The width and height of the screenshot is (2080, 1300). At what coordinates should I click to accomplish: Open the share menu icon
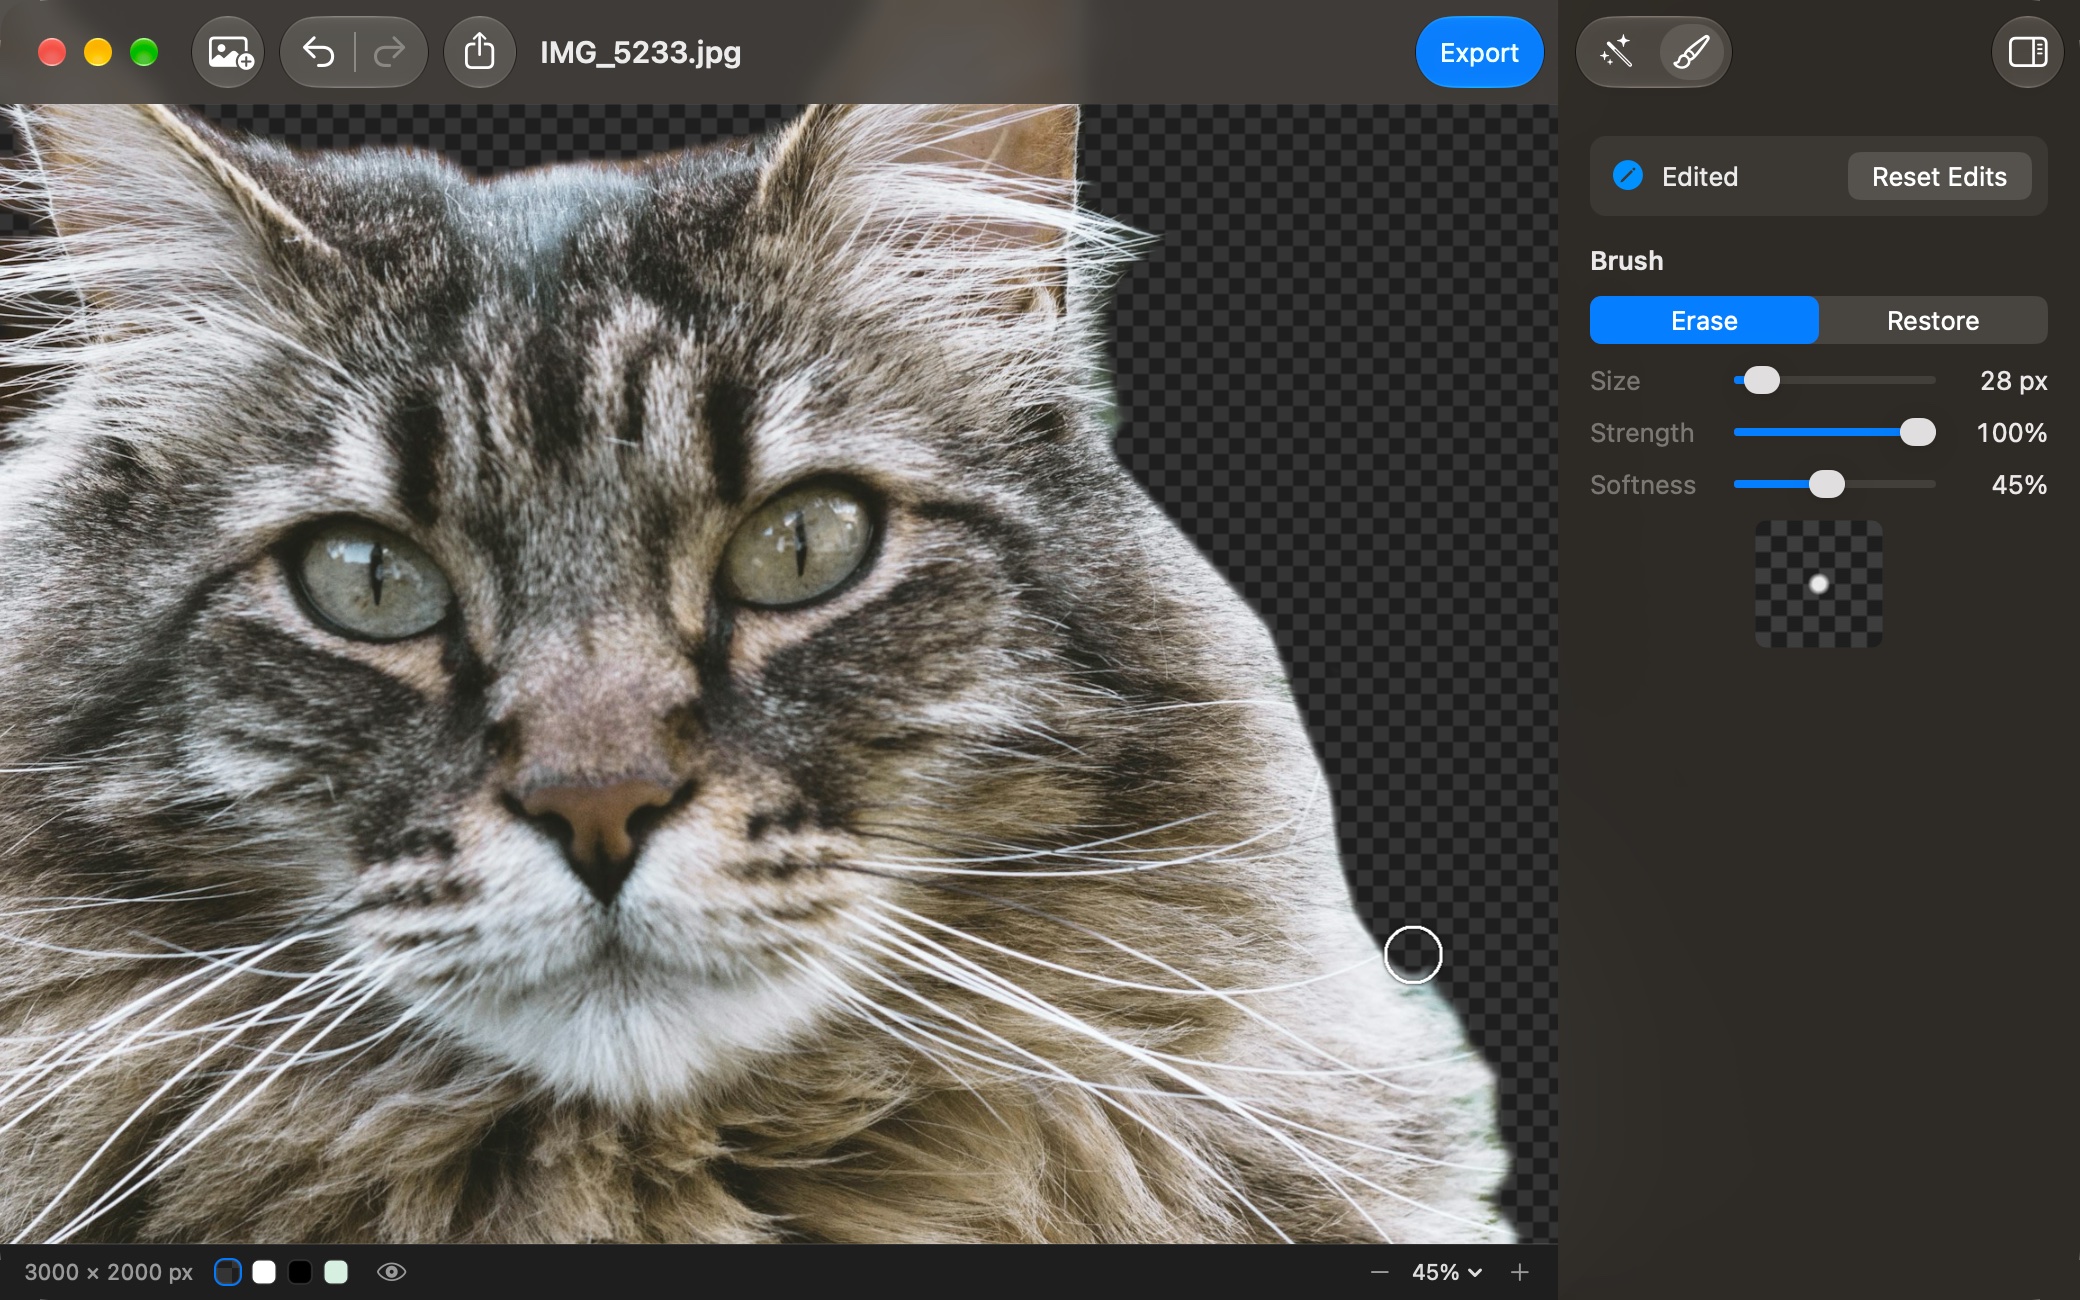pos(480,52)
